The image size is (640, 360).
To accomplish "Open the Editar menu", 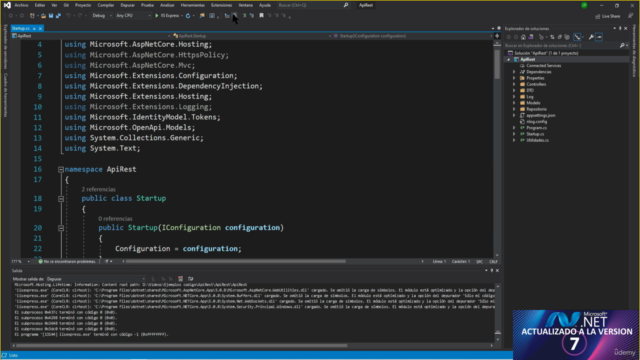I will [40, 5].
